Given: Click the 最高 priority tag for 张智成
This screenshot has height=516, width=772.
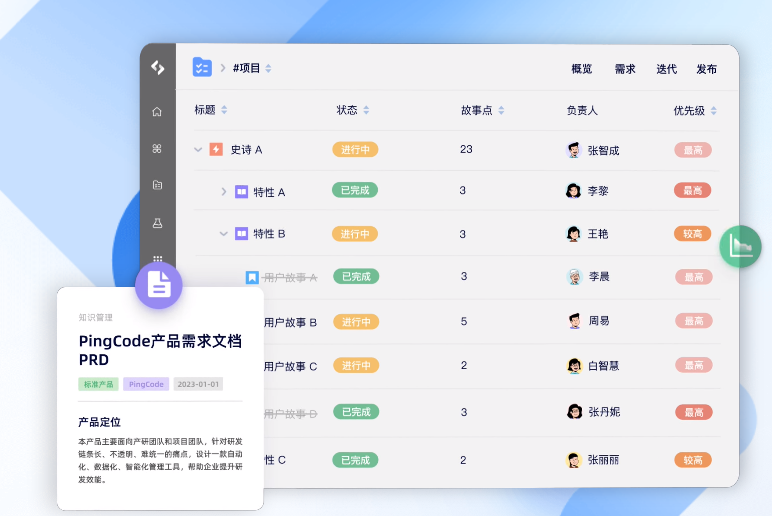Looking at the screenshot, I should point(693,150).
